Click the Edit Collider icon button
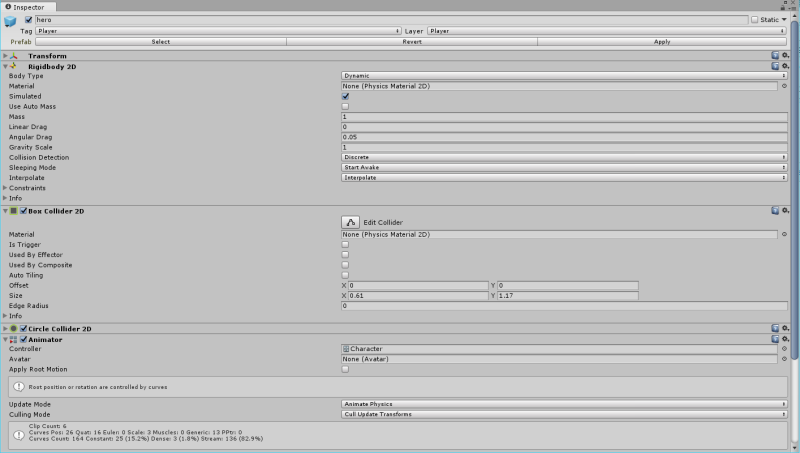 pos(351,222)
